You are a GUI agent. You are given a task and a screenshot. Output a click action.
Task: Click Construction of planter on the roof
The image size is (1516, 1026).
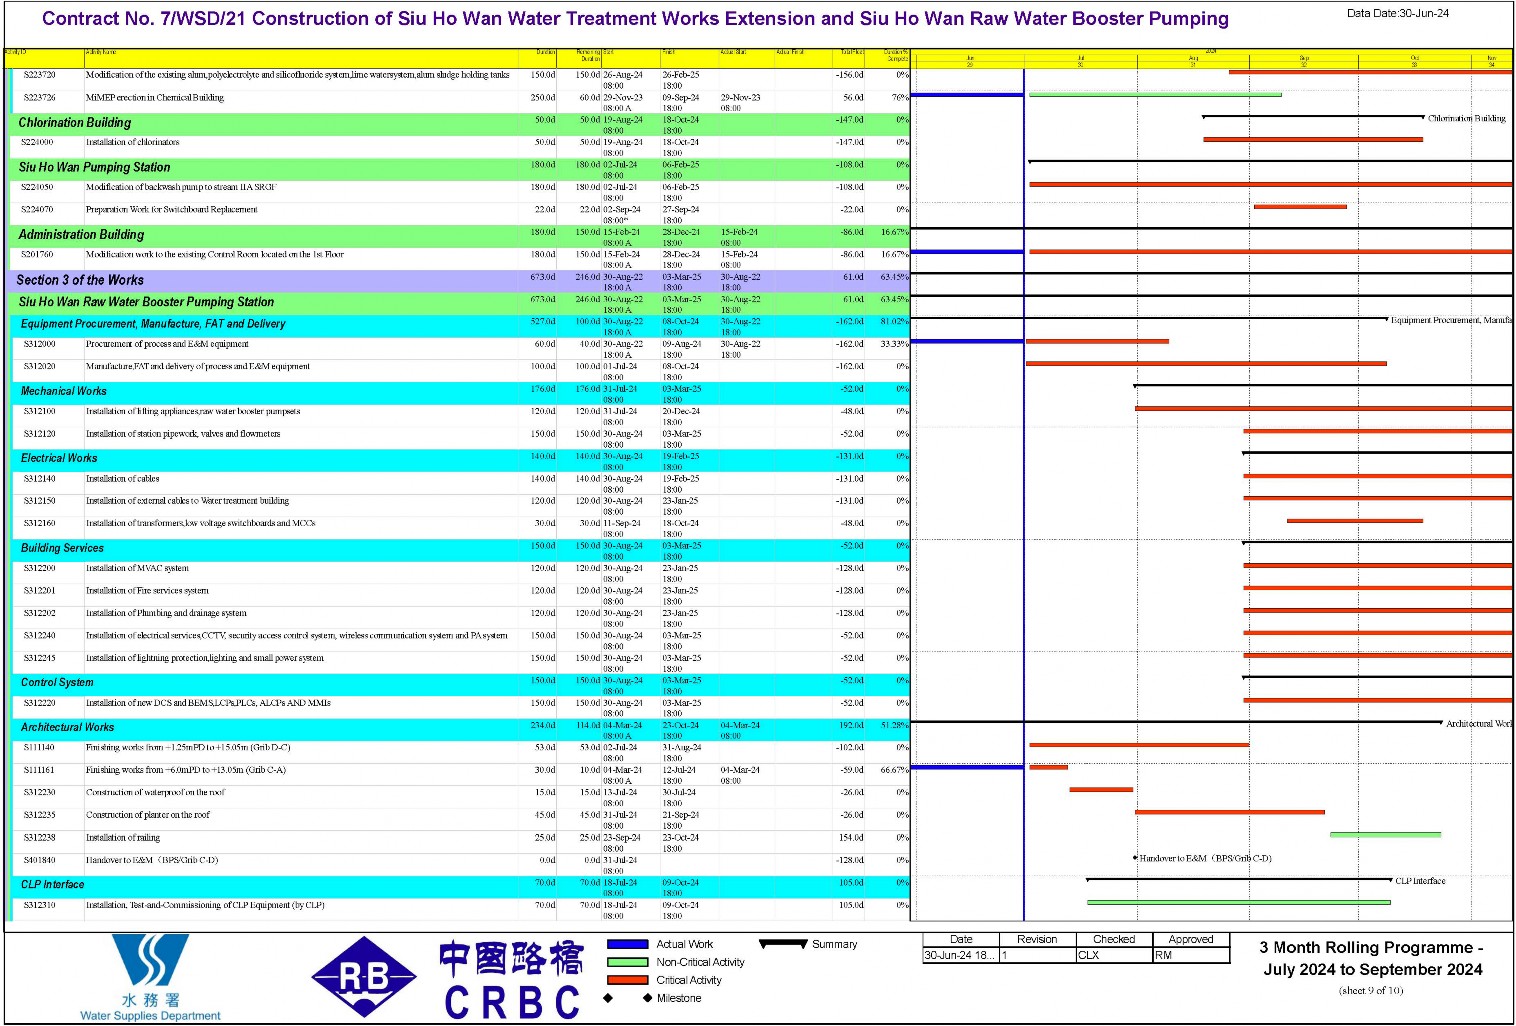pos(148,815)
